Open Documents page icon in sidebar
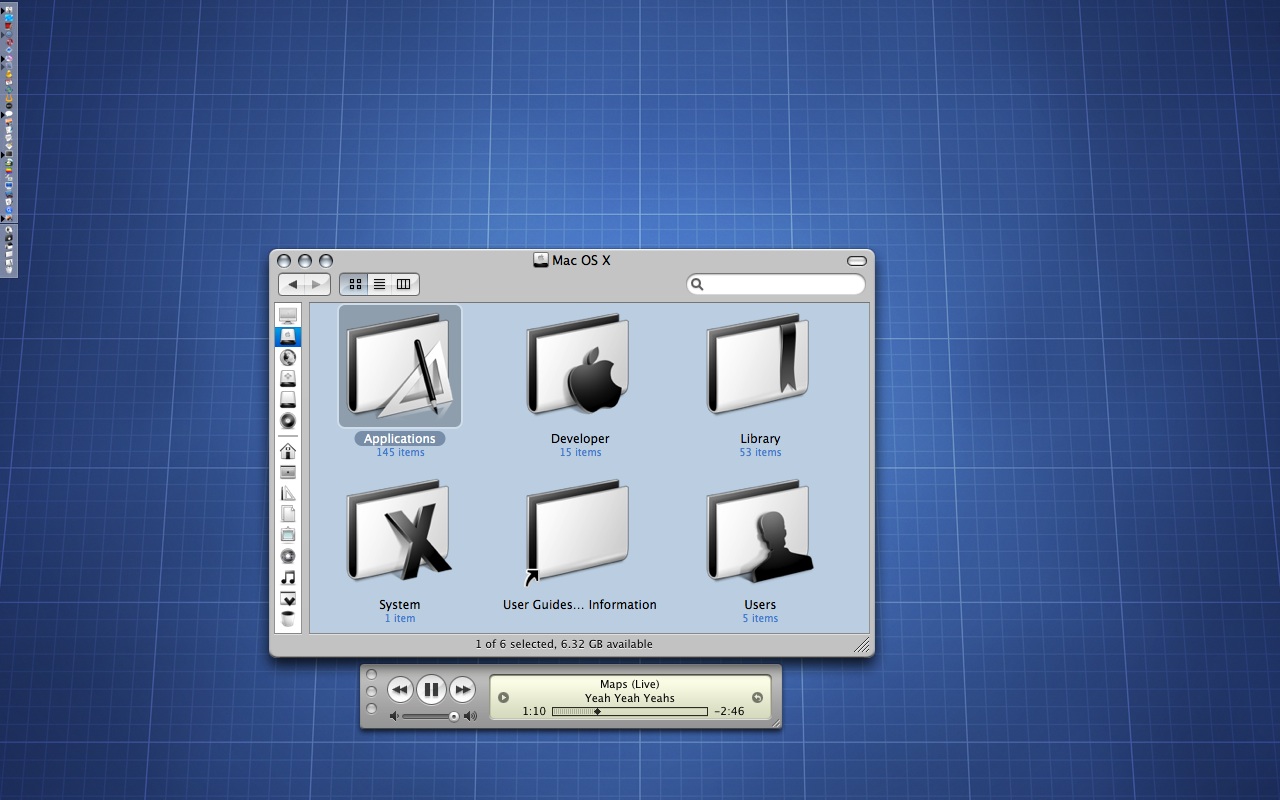Screen dimensions: 1280x800 point(288,513)
